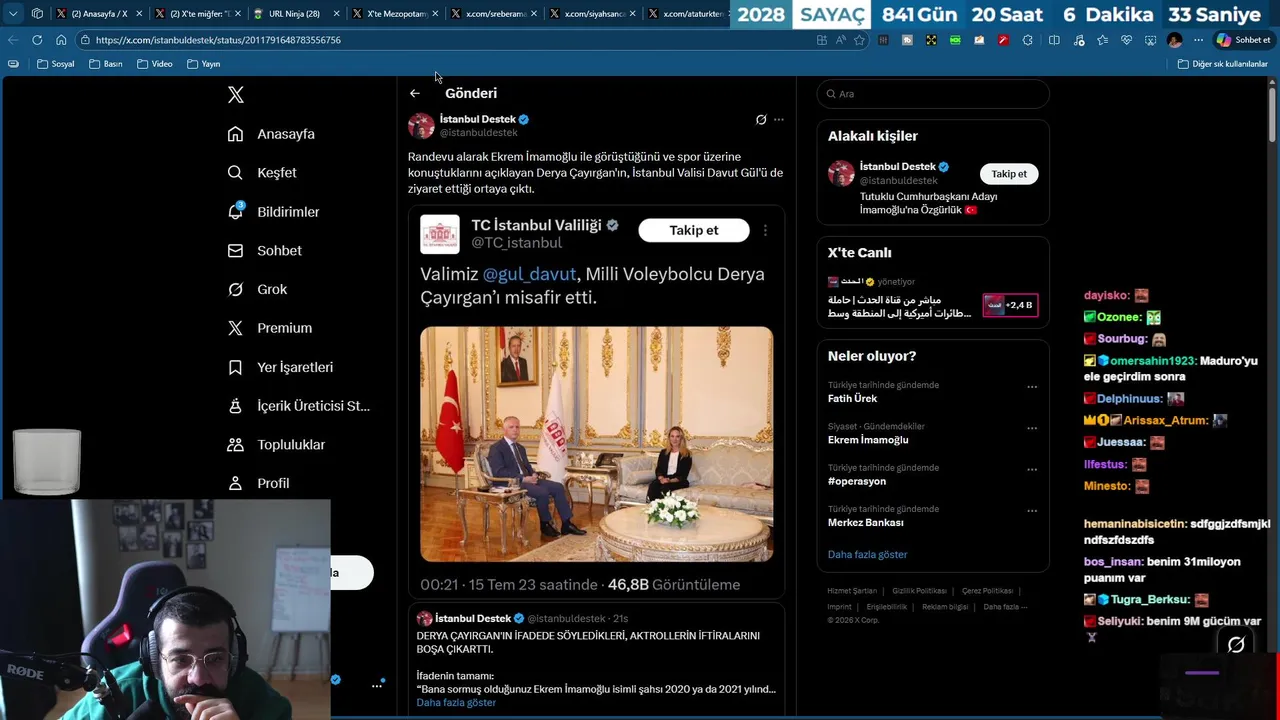The height and width of the screenshot is (720, 1280).
Task: Click the Profil person icon
Action: (235, 483)
